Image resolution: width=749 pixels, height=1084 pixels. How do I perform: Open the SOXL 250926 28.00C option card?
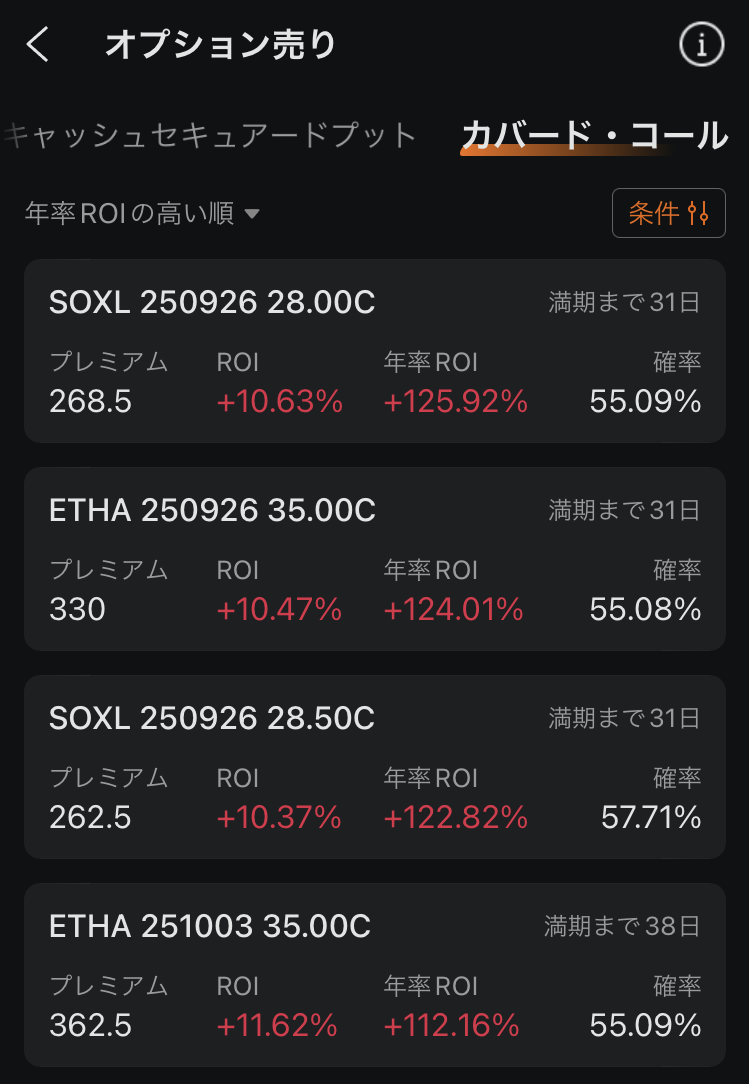coord(374,350)
